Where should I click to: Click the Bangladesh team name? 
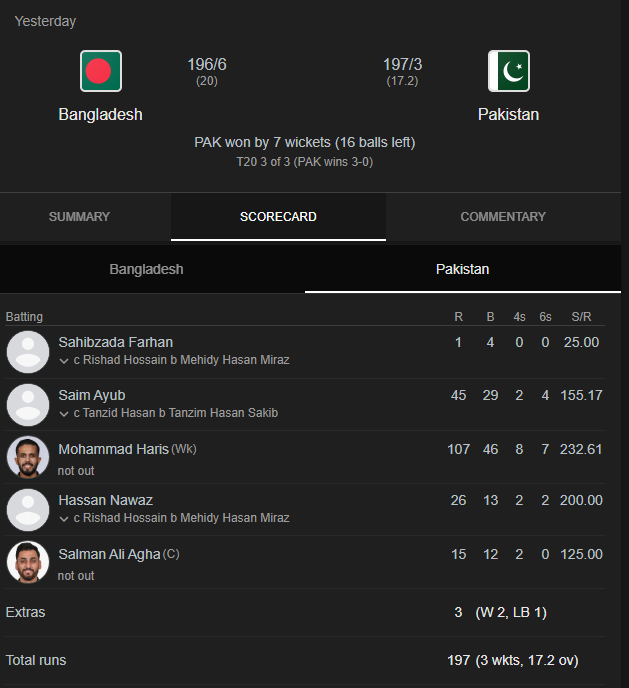click(x=100, y=115)
